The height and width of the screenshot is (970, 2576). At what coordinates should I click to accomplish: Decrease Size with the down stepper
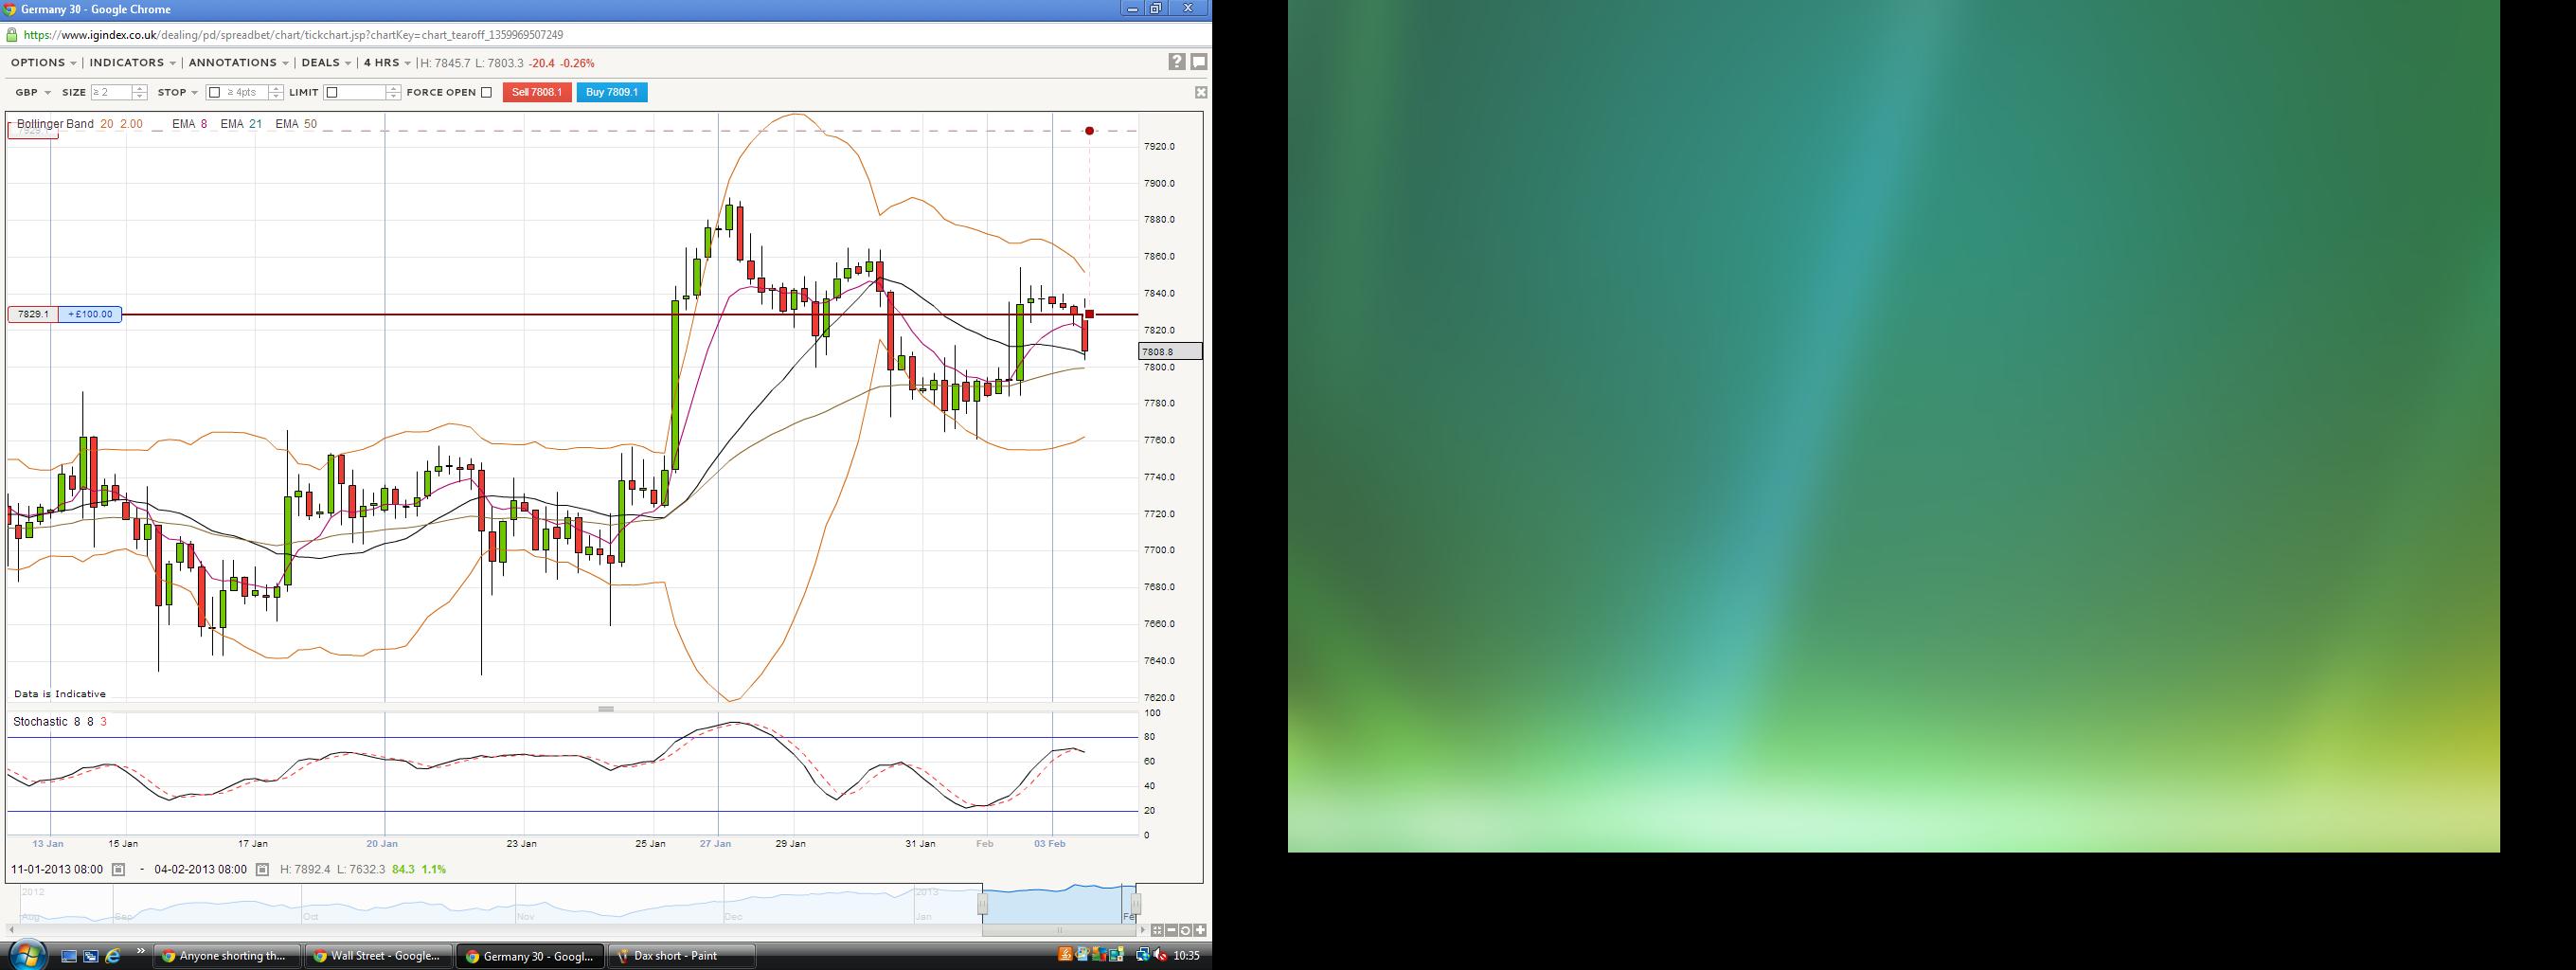coord(140,97)
